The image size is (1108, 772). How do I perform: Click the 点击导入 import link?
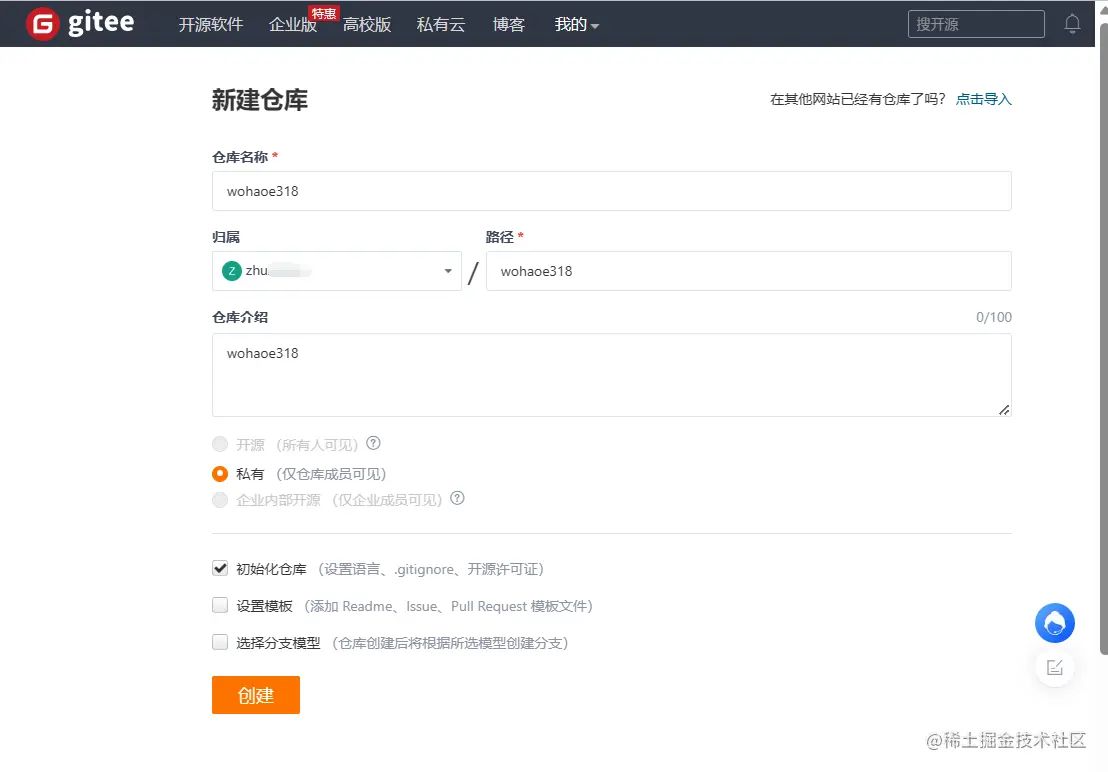tap(984, 99)
